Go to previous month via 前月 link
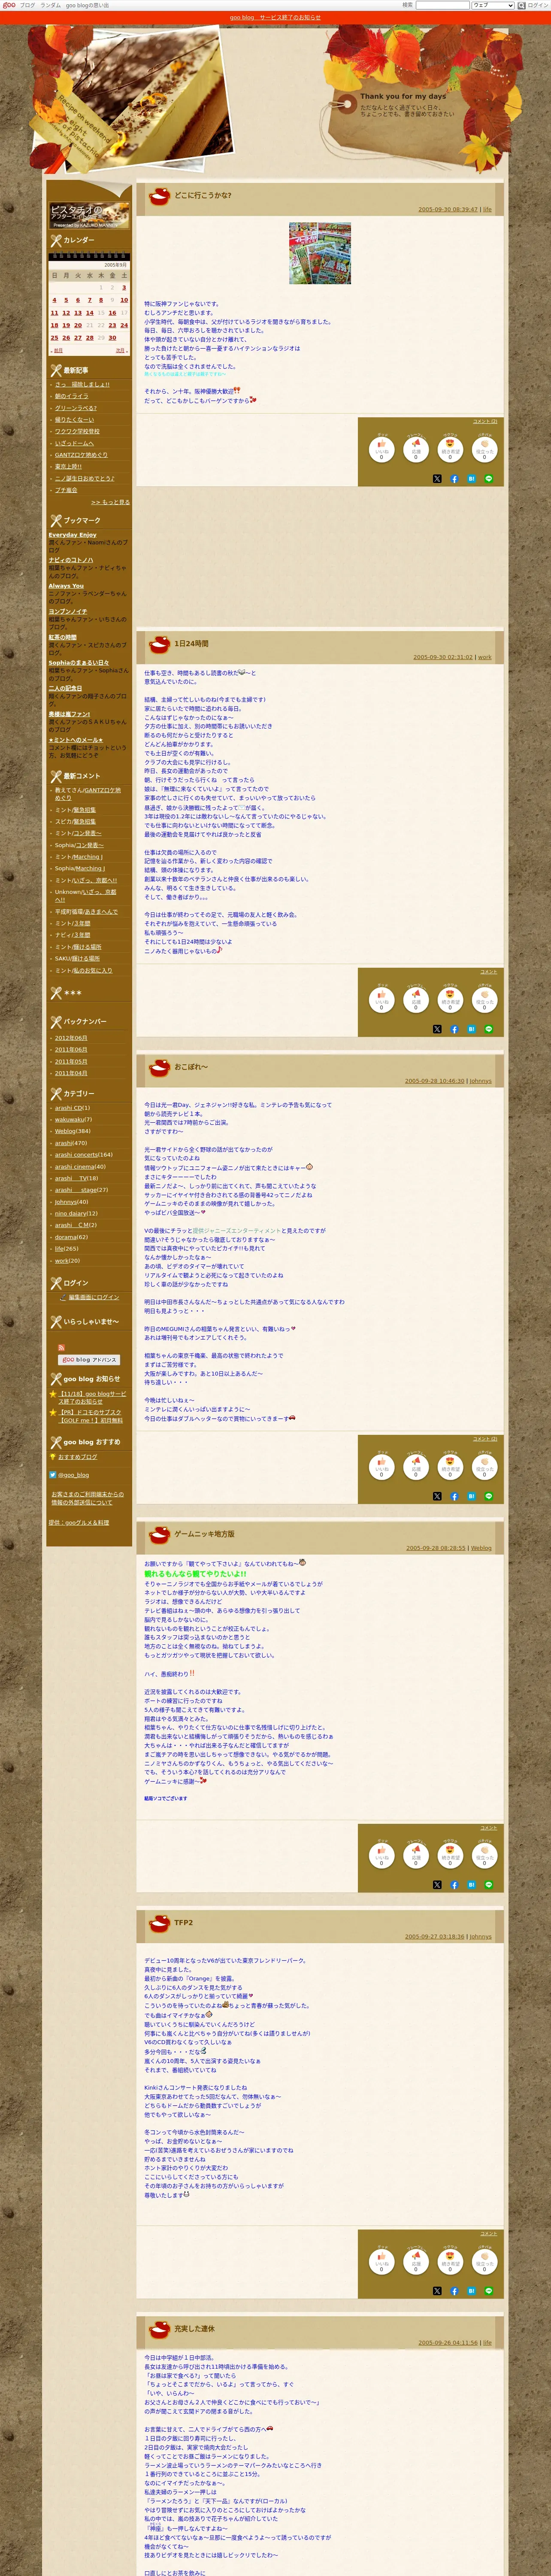 tap(57, 351)
